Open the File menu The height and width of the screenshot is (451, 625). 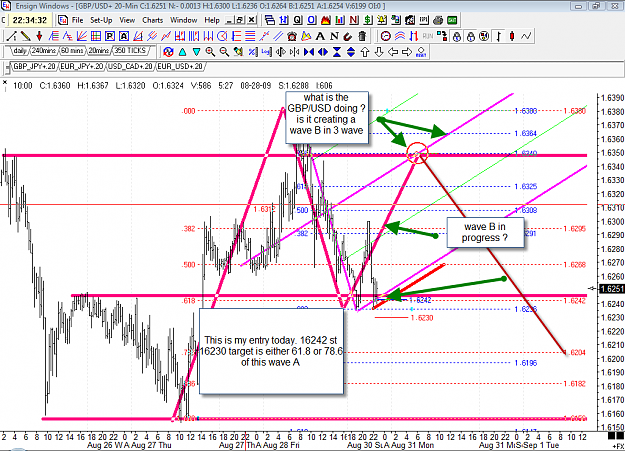point(77,20)
